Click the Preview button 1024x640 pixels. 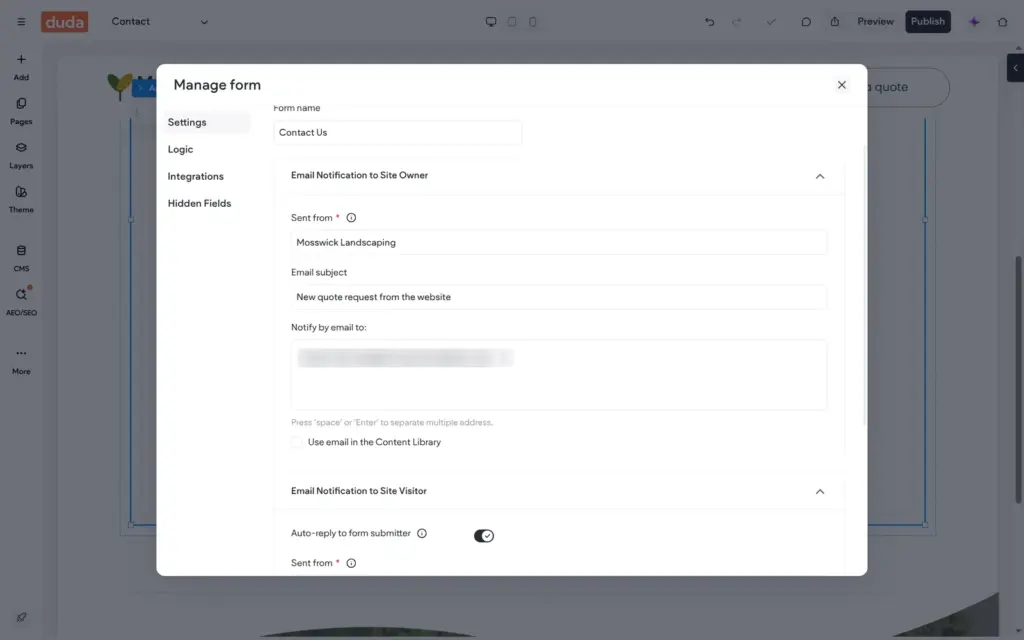(x=875, y=22)
